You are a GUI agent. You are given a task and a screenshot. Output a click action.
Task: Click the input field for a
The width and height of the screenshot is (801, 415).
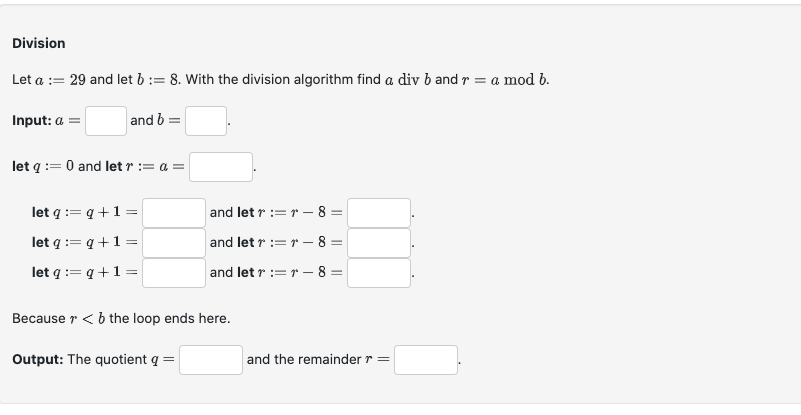105,121
